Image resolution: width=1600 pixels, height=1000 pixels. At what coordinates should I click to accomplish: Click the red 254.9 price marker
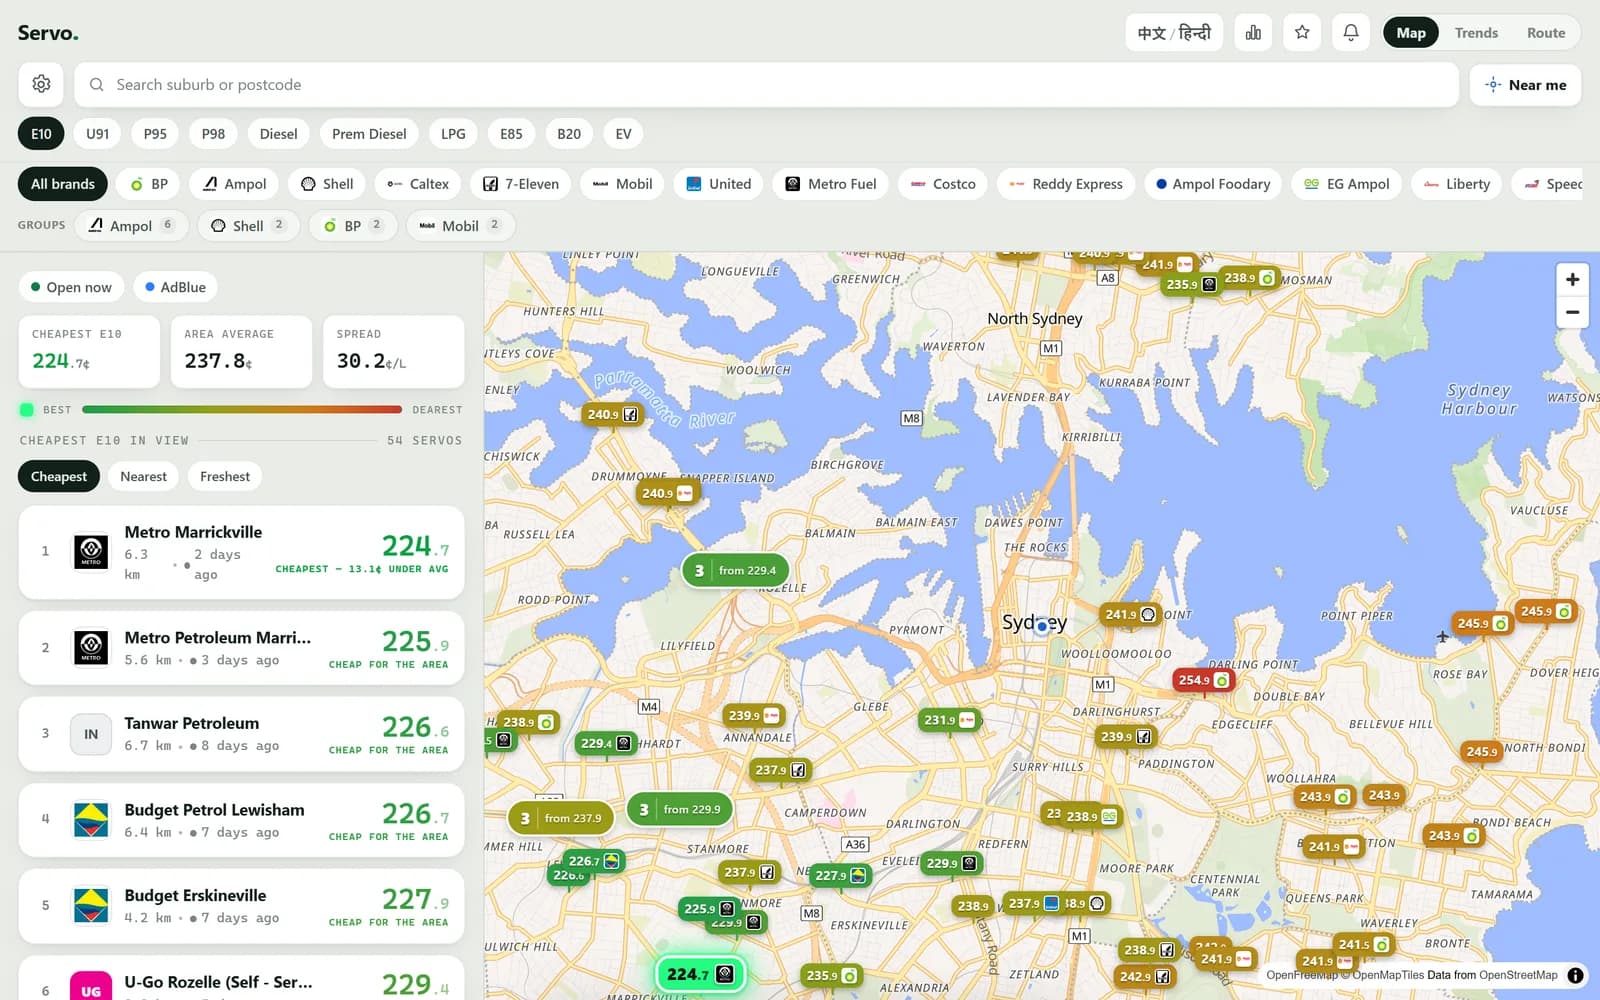[1203, 680]
